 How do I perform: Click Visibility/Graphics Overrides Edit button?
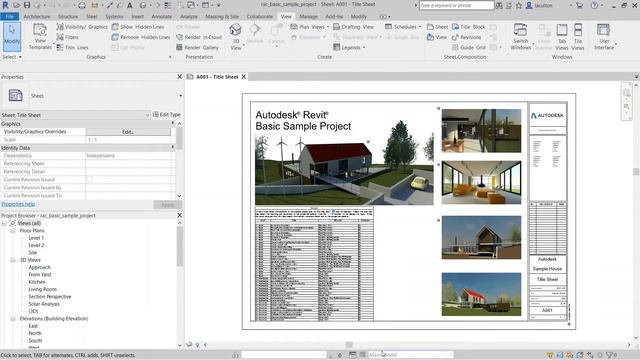pyautogui.click(x=128, y=132)
